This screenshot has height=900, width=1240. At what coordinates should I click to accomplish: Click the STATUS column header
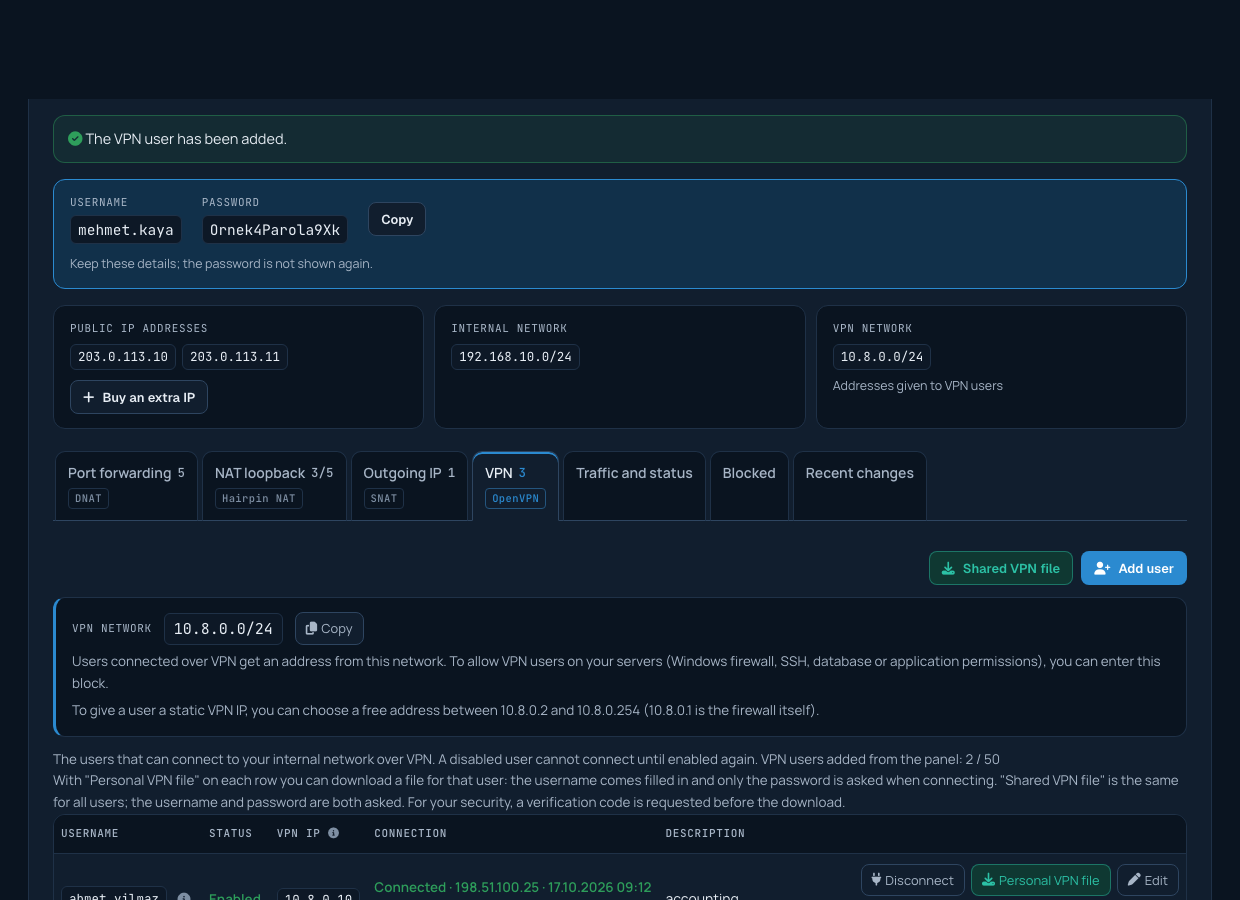coord(231,833)
